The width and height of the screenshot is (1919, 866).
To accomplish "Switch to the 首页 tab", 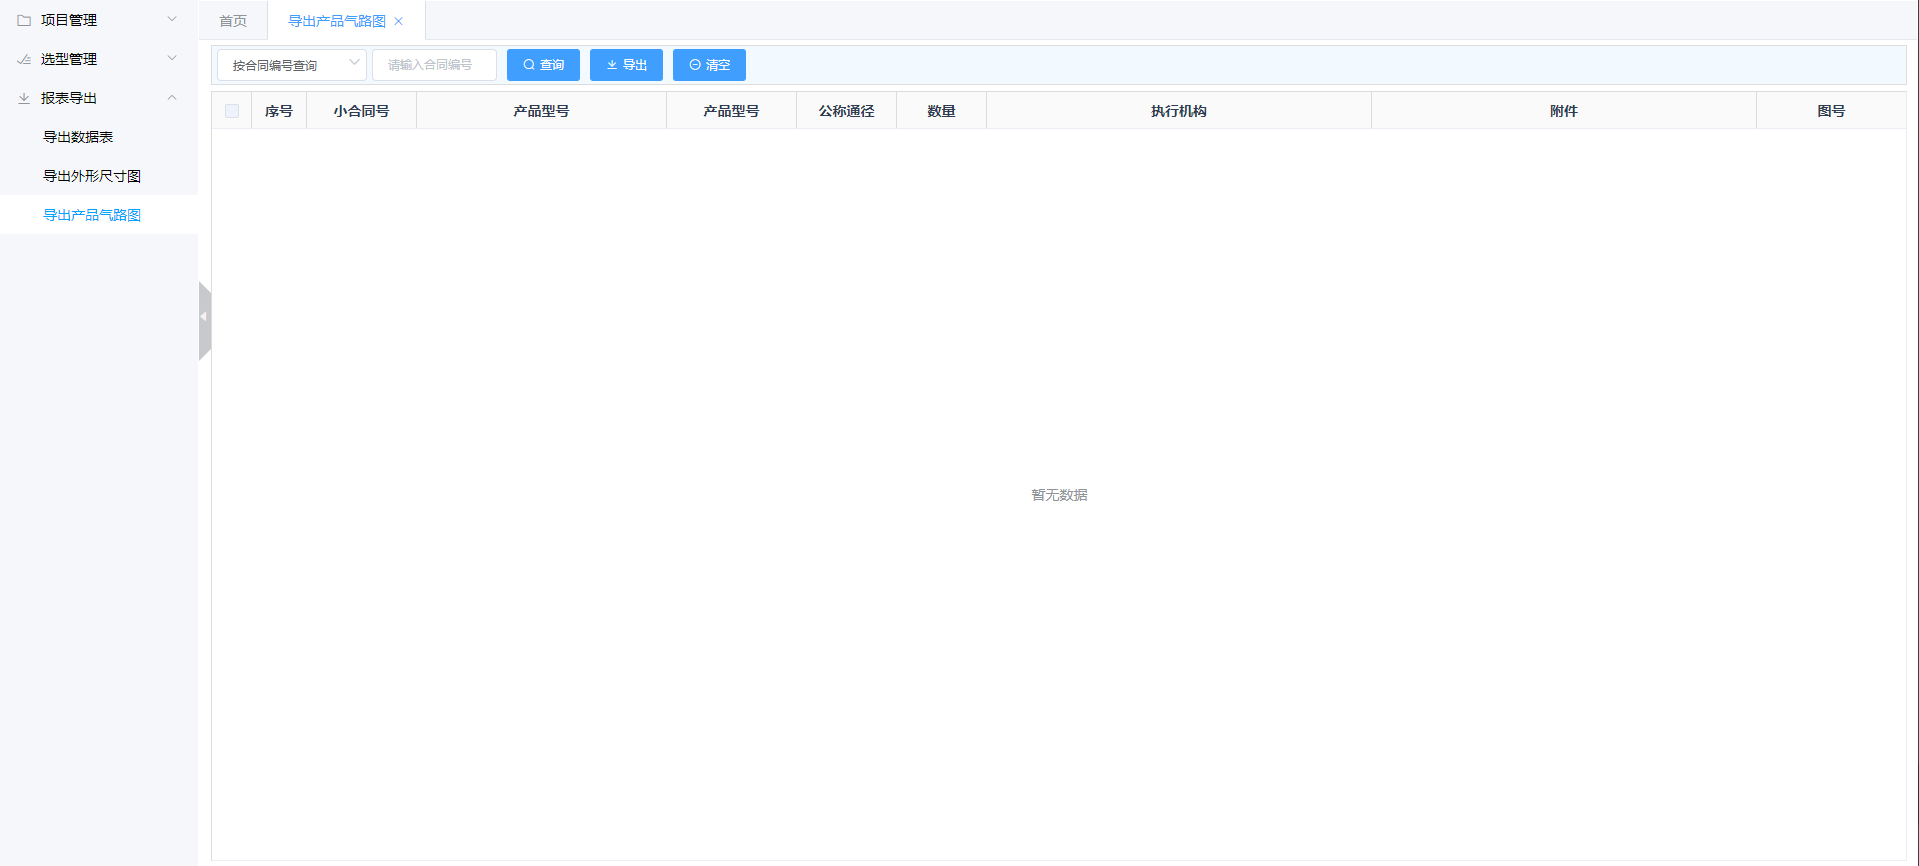I will point(233,21).
